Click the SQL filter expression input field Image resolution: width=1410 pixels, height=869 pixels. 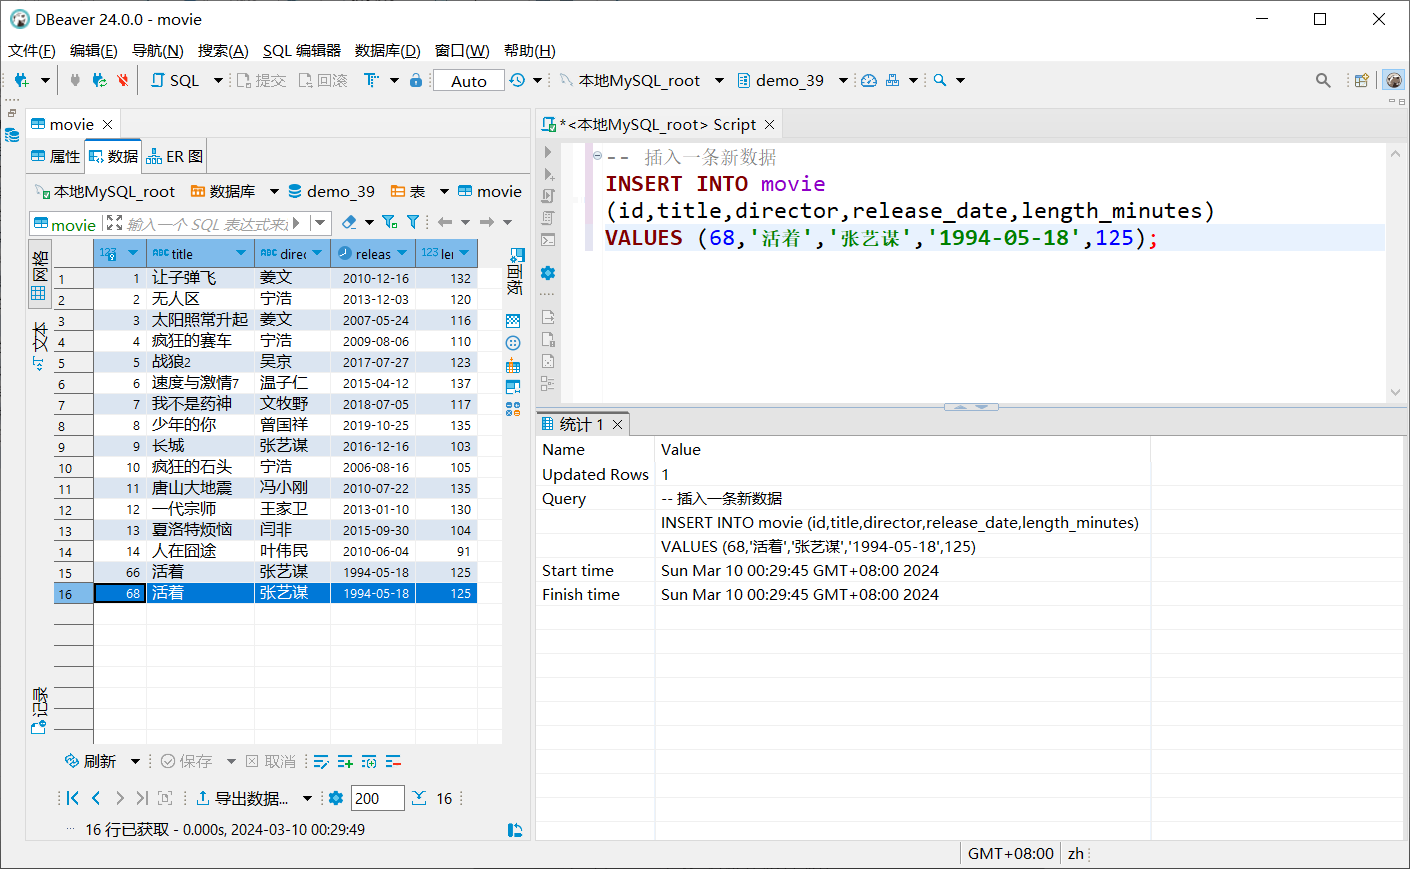pyautogui.click(x=208, y=223)
